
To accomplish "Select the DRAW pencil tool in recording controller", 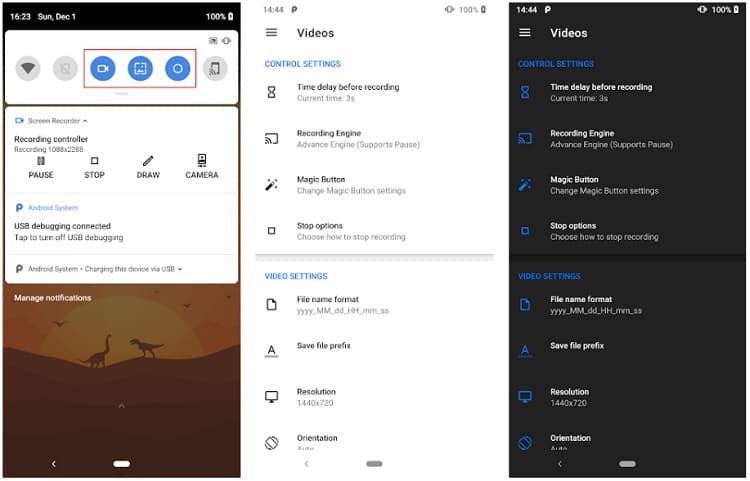I will tap(148, 167).
